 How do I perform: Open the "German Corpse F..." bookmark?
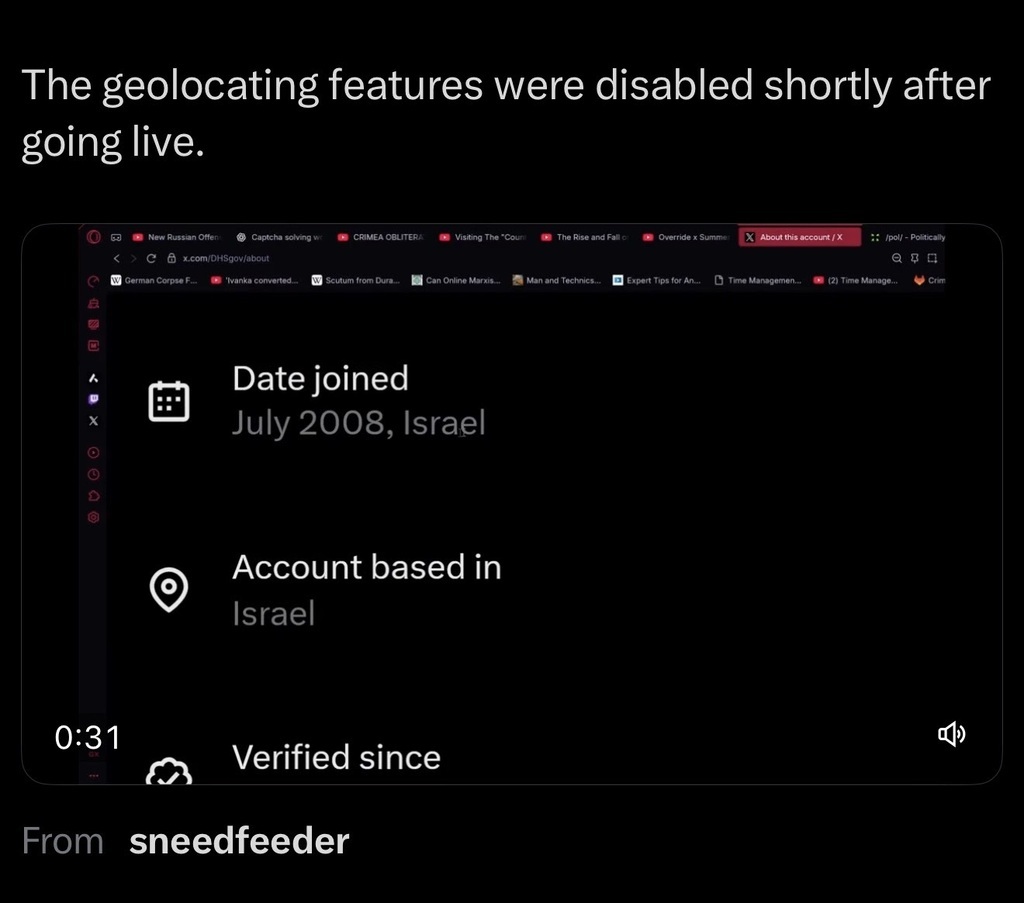[154, 281]
